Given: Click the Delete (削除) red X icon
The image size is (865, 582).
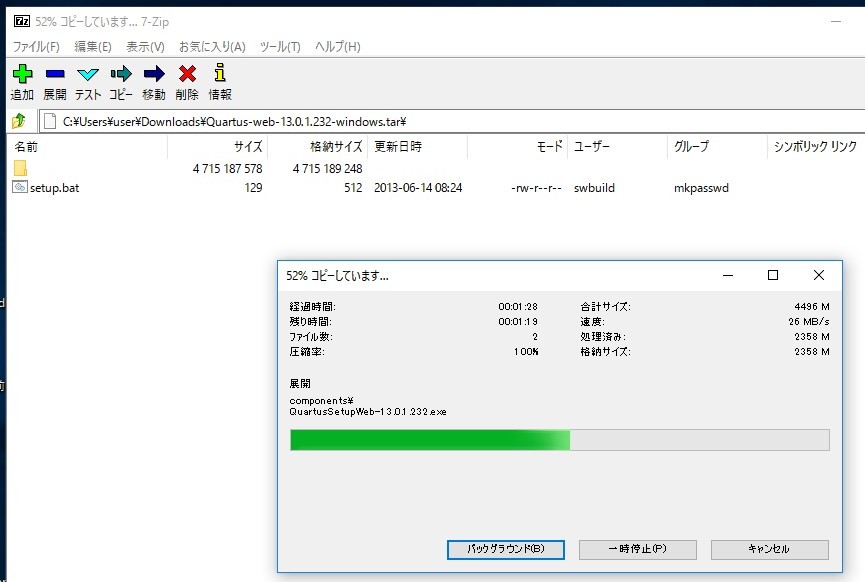Looking at the screenshot, I should click(187, 73).
